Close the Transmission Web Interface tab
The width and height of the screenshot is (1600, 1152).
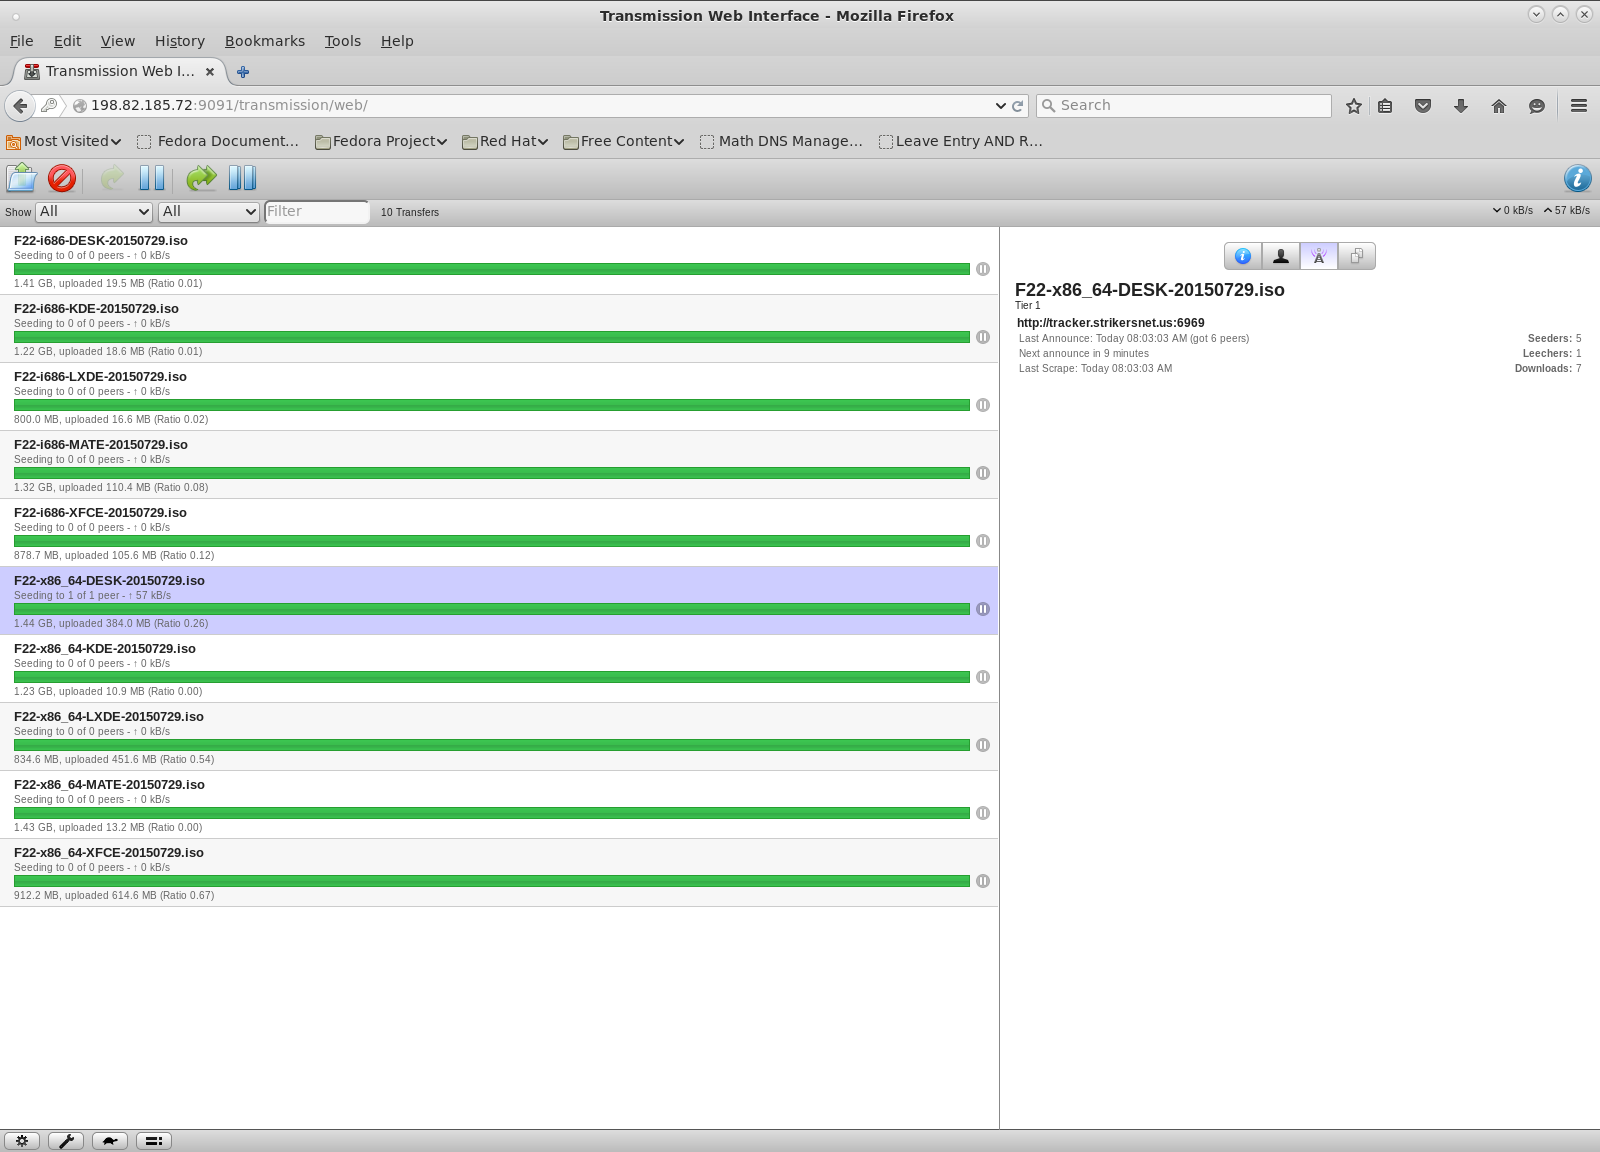[210, 72]
